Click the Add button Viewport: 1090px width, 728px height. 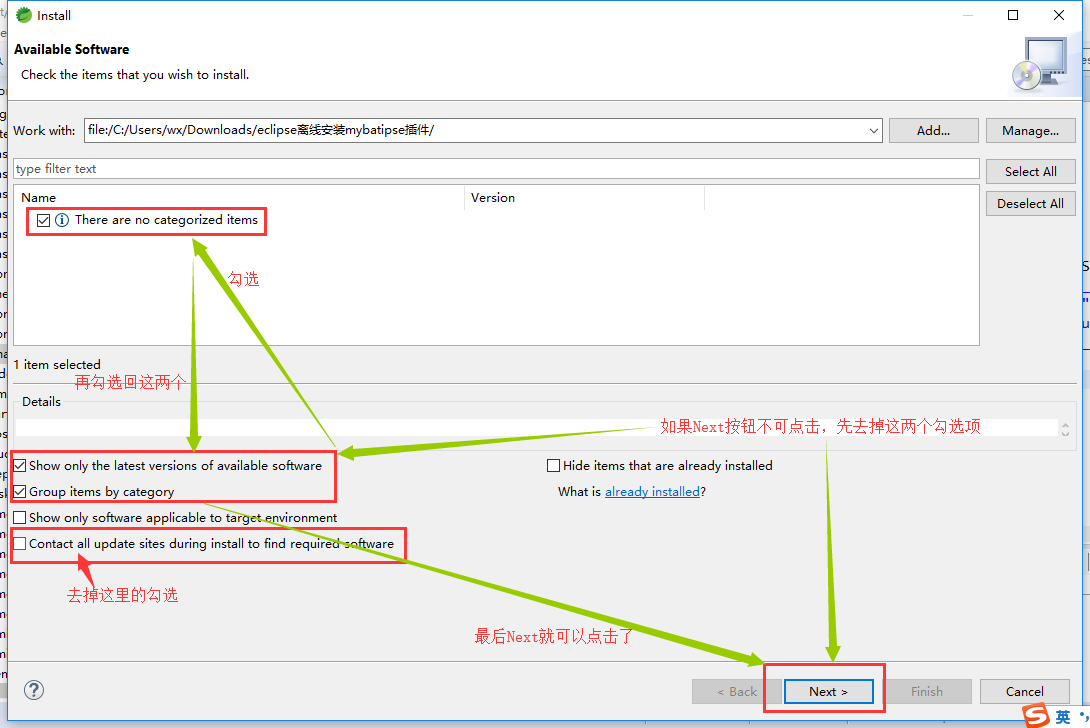pos(932,130)
